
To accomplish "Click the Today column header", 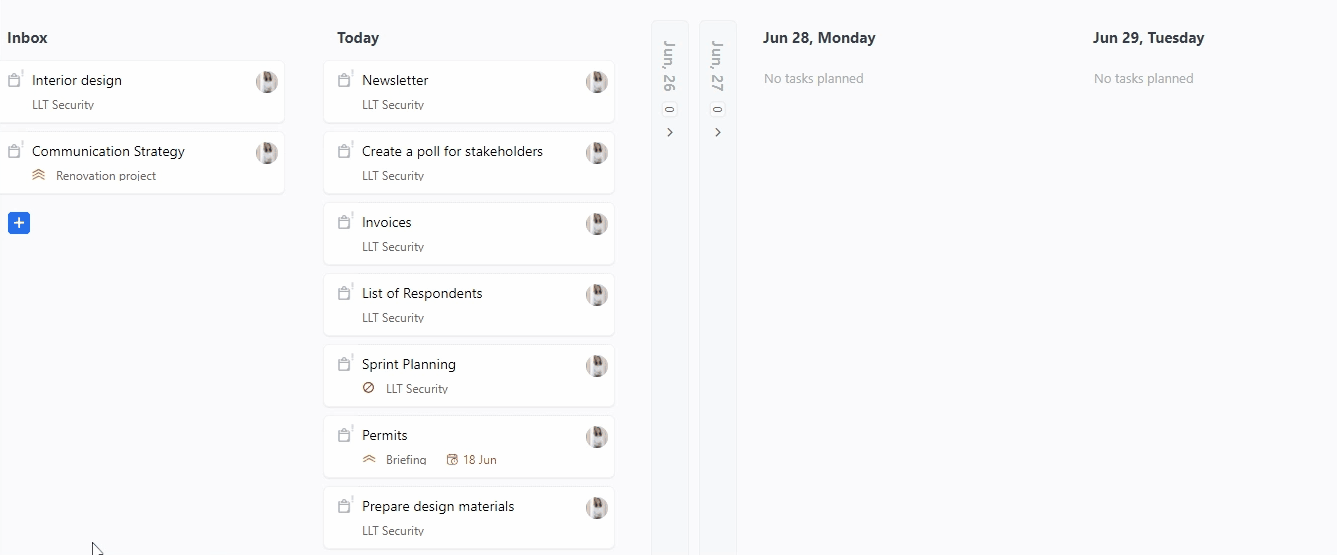I will (358, 38).
